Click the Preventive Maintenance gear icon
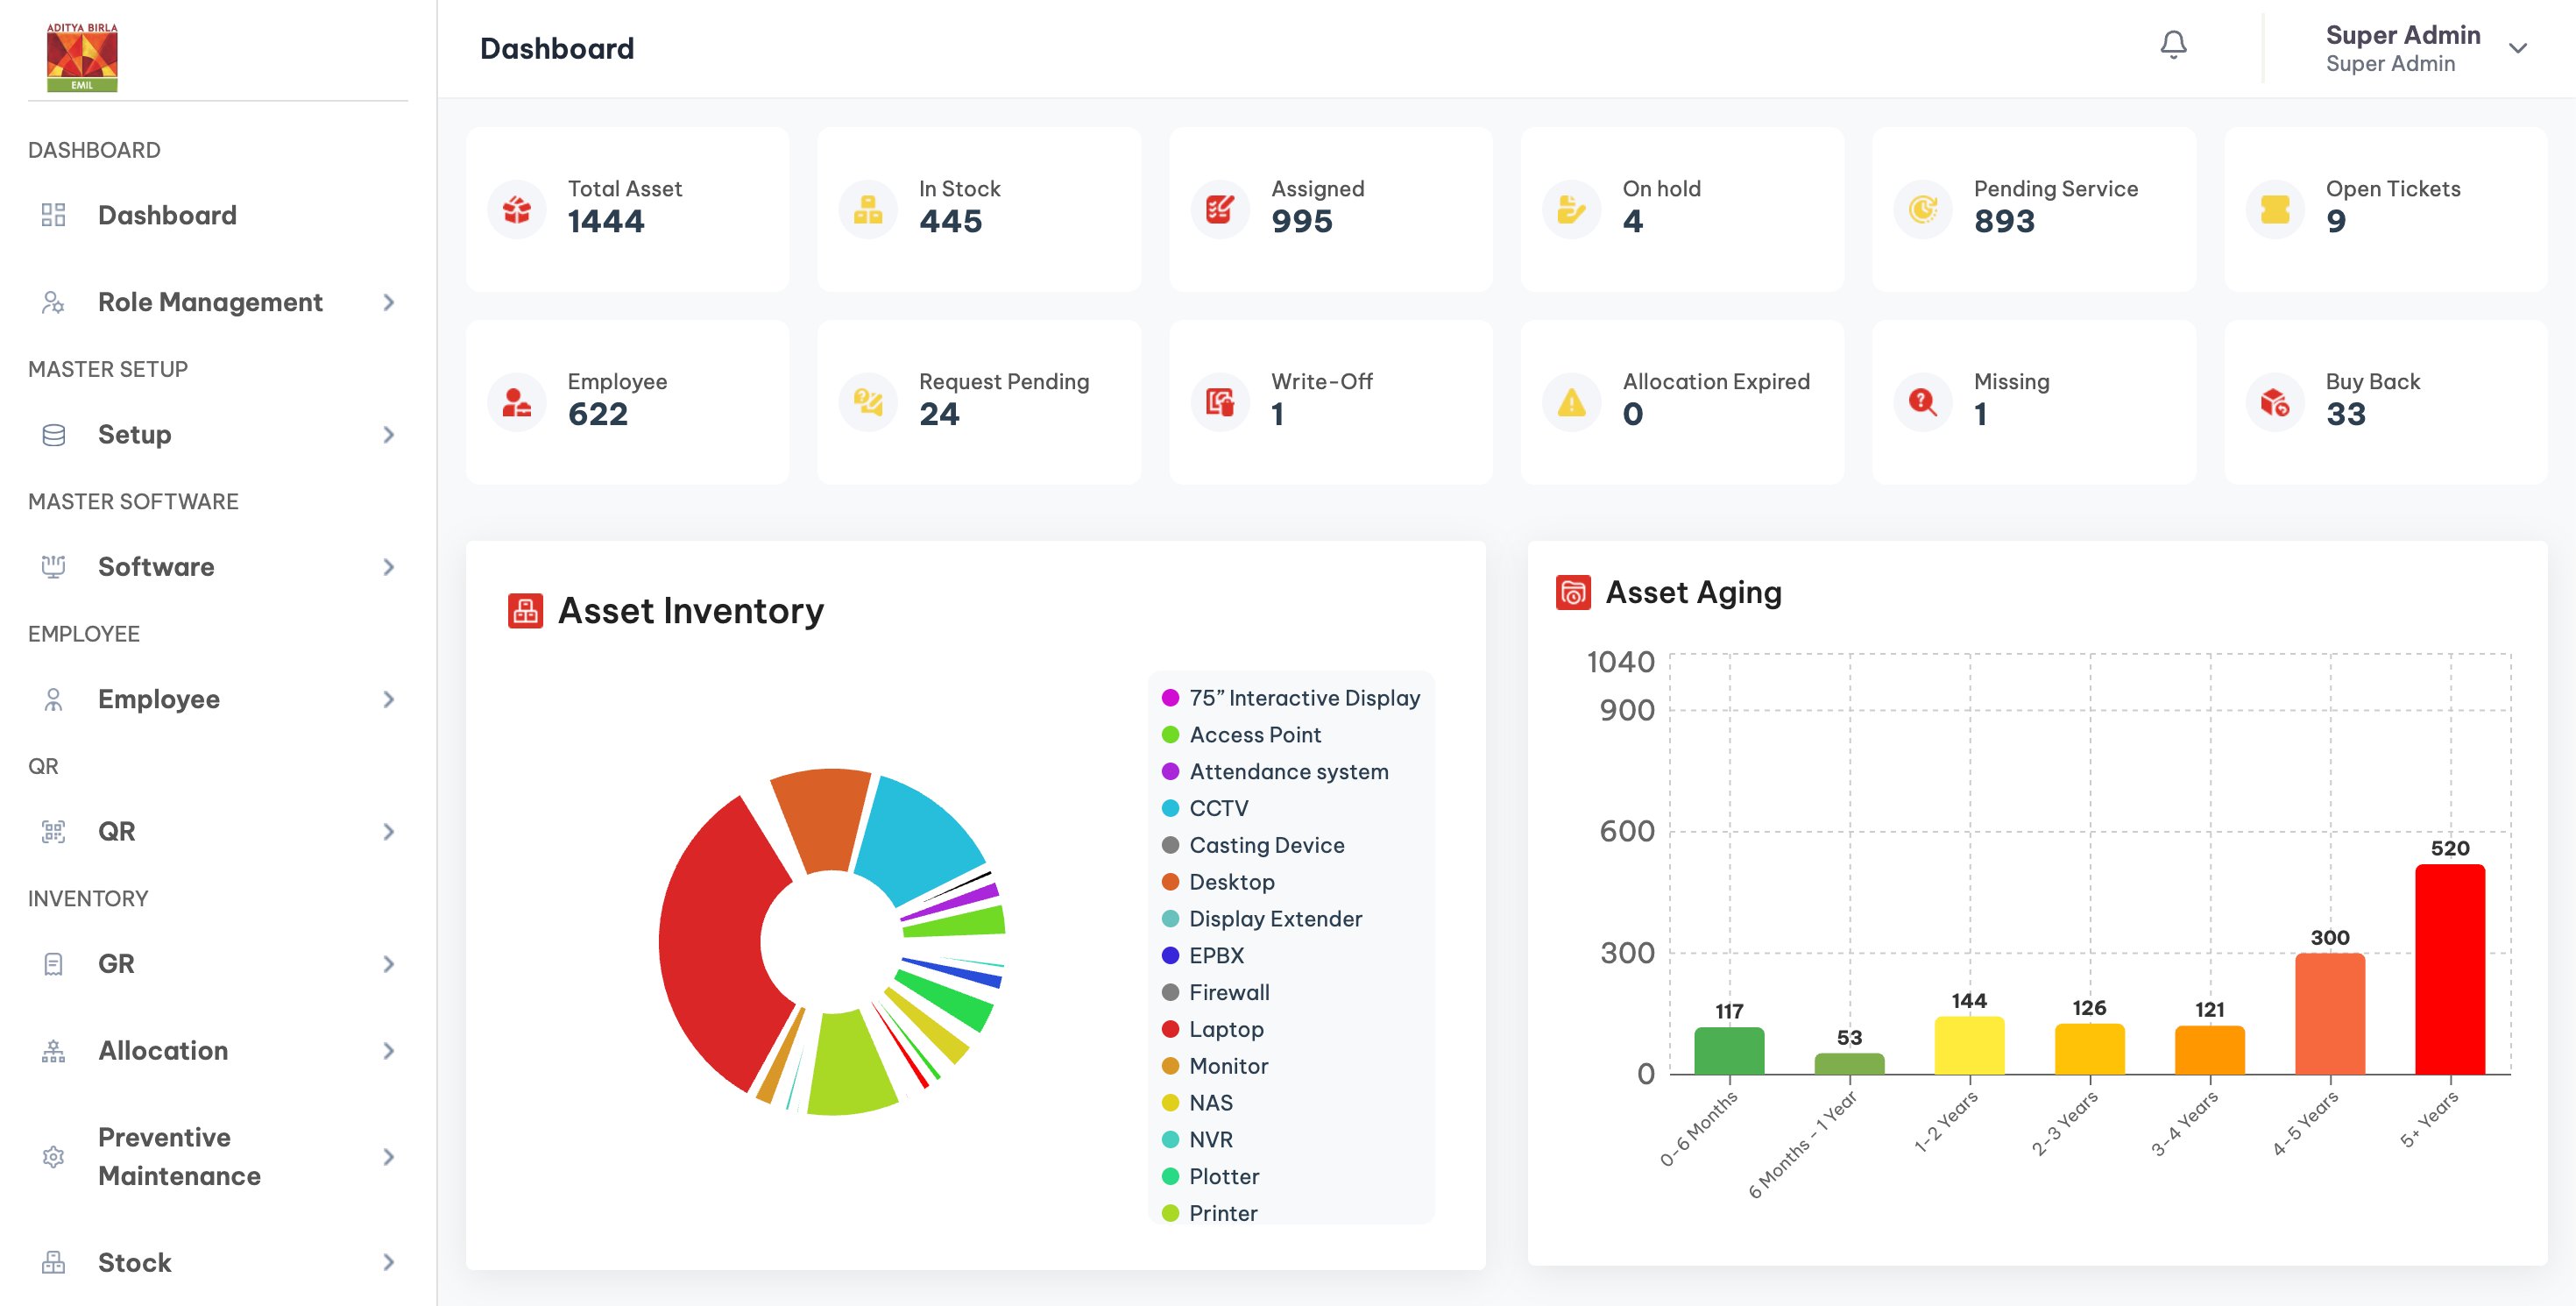This screenshot has height=1306, width=2576. click(53, 1156)
